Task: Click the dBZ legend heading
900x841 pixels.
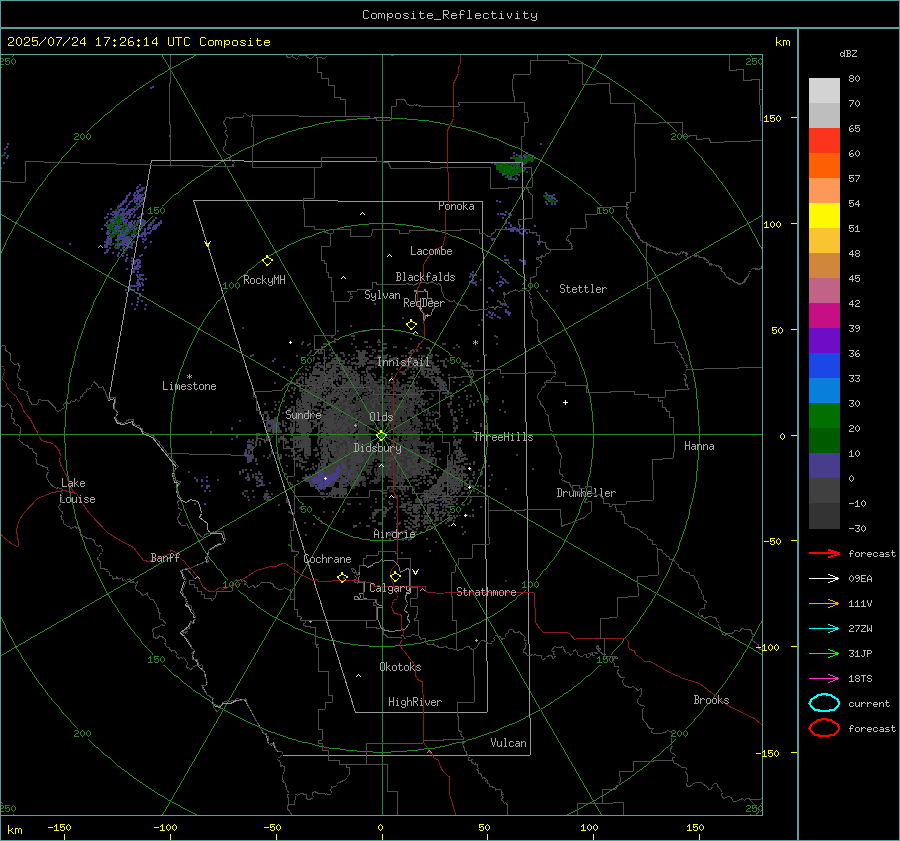Action: 848,54
